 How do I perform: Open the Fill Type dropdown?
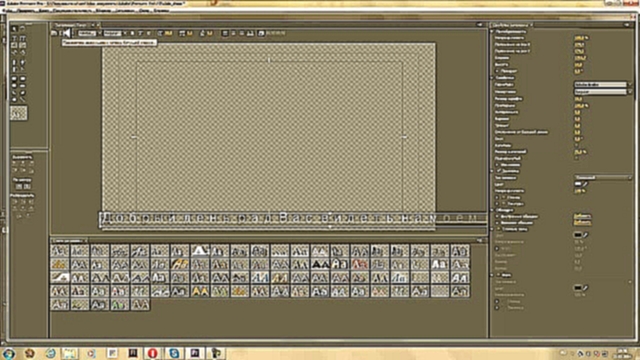click(x=603, y=178)
